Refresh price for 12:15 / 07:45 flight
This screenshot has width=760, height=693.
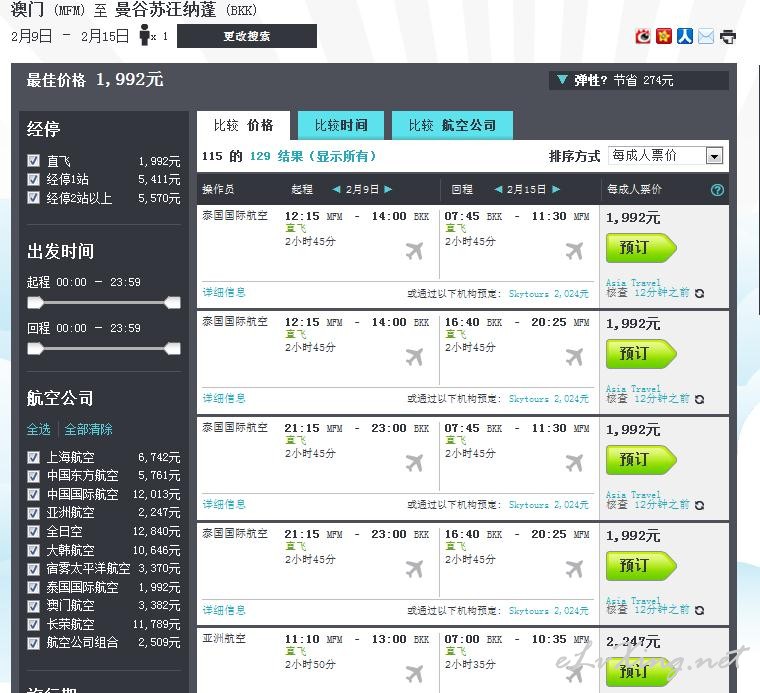tap(699, 293)
